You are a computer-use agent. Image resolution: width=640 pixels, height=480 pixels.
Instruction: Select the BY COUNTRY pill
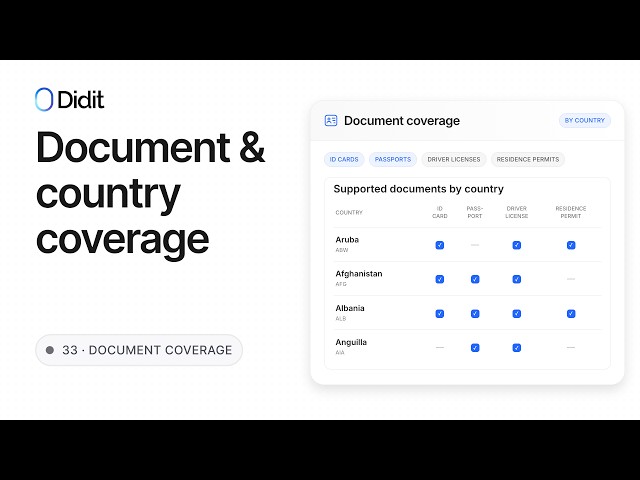584,120
